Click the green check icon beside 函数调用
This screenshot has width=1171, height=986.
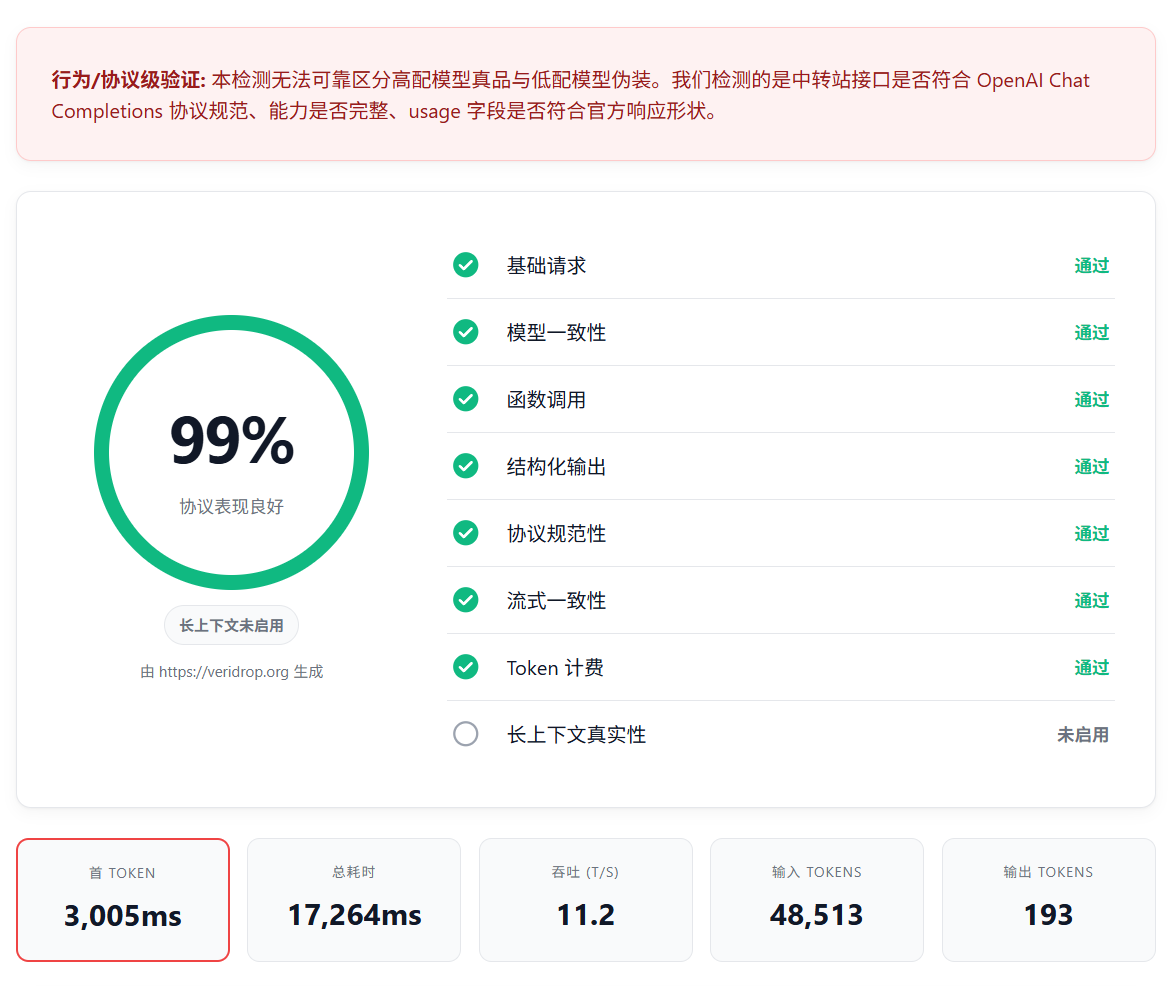tap(465, 399)
